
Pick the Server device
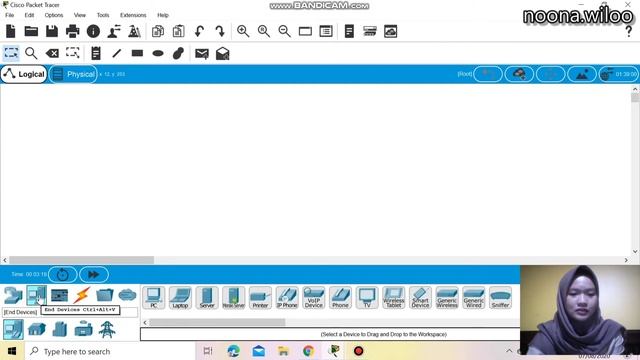click(x=207, y=298)
